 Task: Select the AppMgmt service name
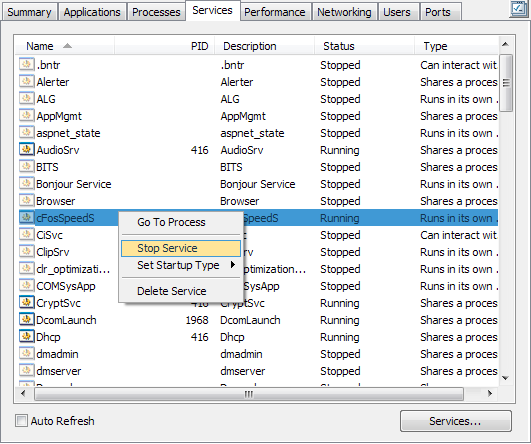tap(59, 116)
